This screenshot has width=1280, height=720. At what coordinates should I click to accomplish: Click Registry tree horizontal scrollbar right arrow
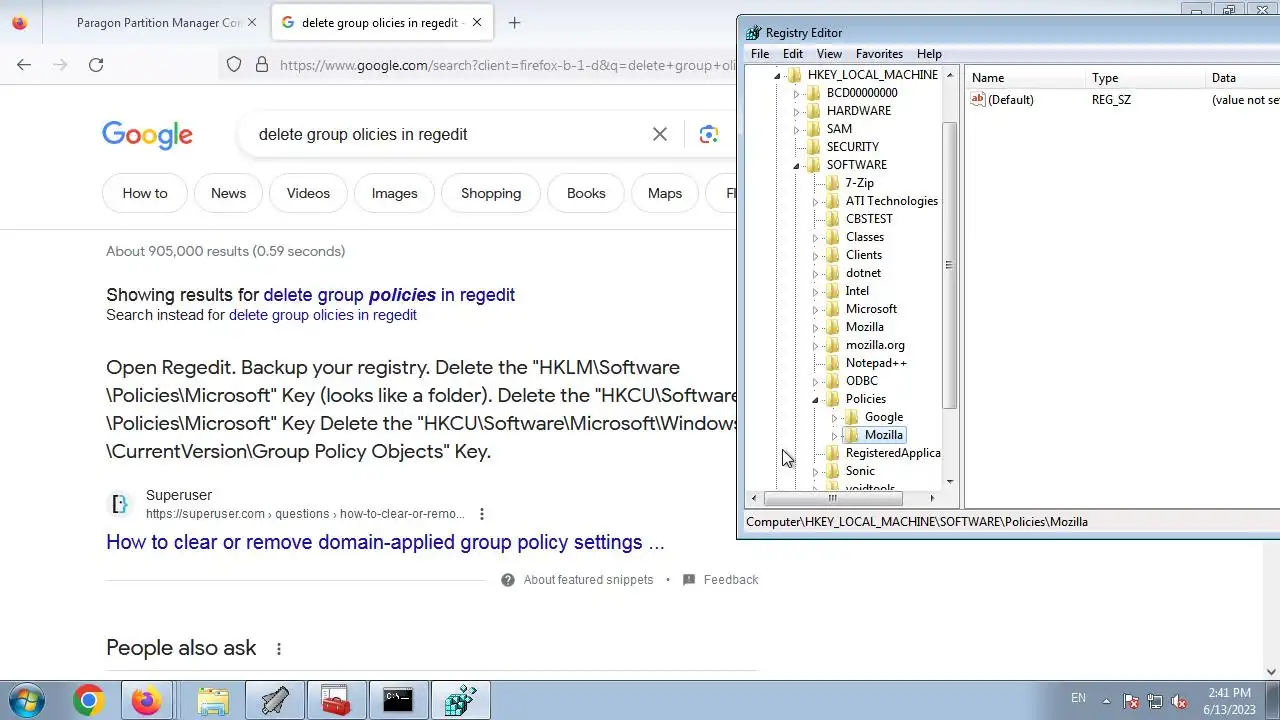pos(932,498)
